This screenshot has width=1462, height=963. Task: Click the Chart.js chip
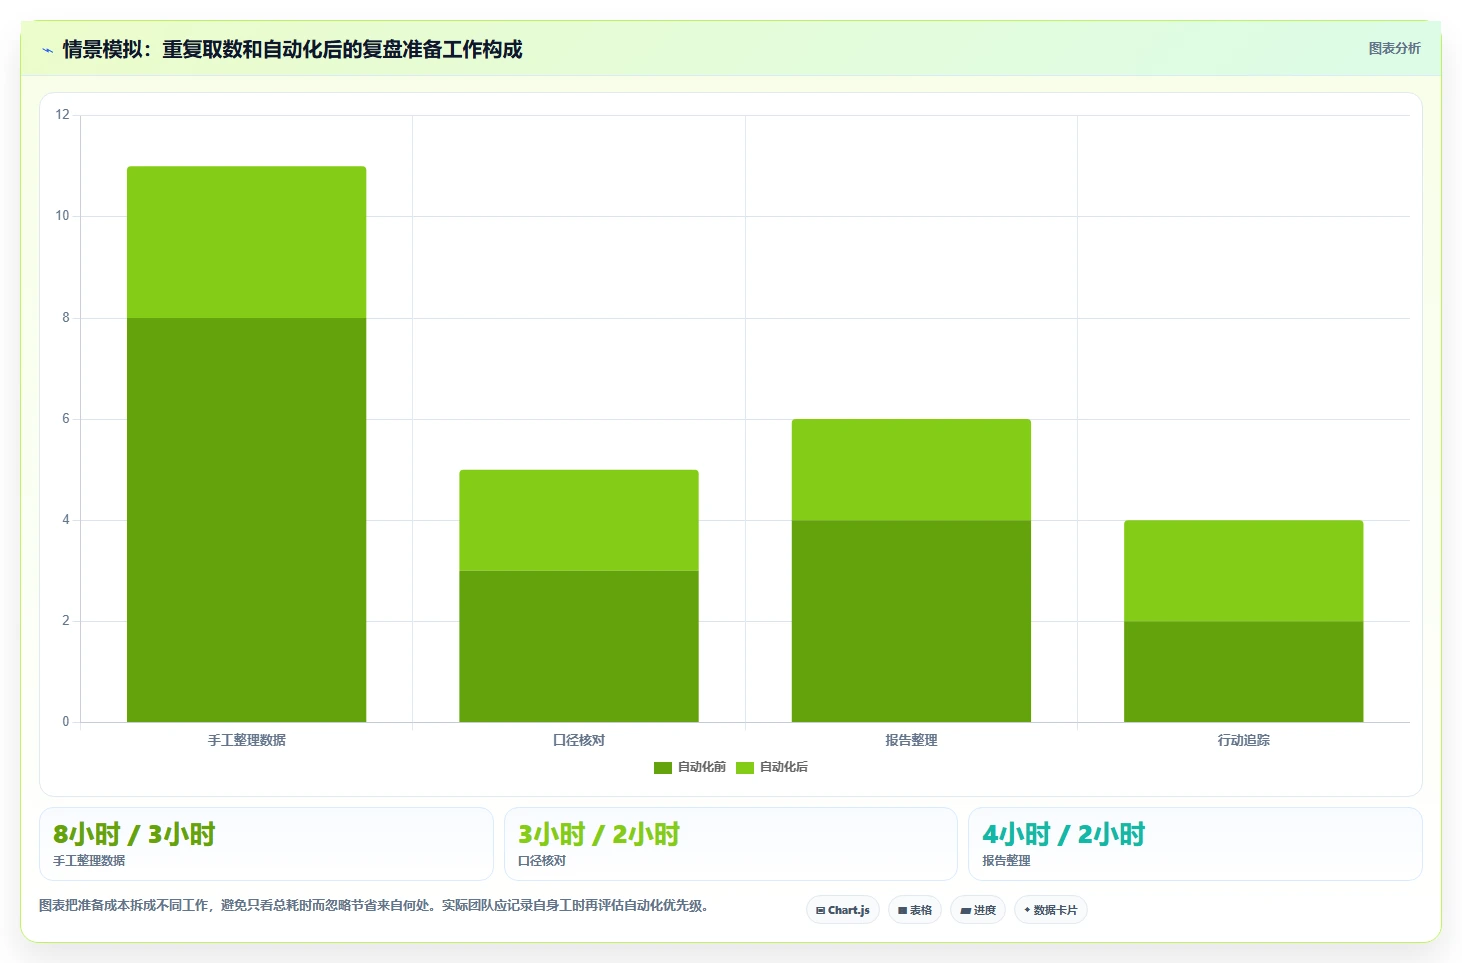843,910
